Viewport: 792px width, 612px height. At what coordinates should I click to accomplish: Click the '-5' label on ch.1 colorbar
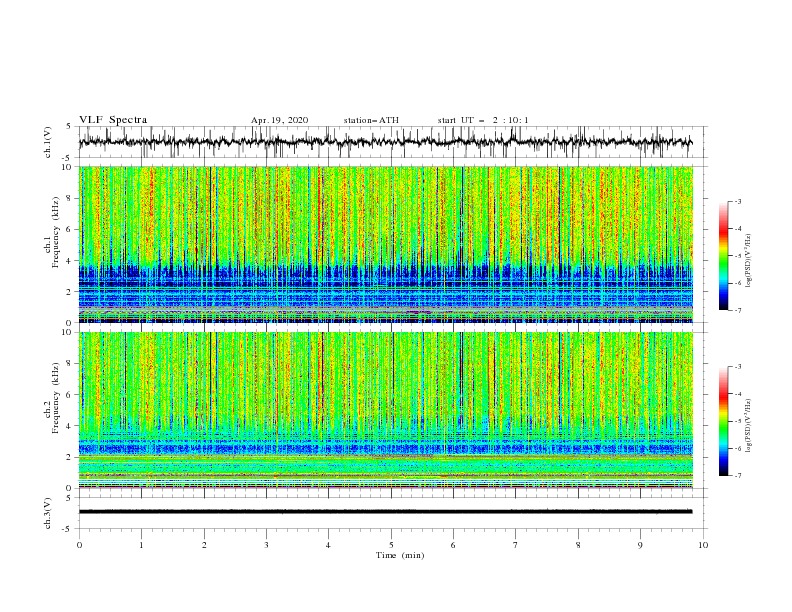tap(738, 256)
